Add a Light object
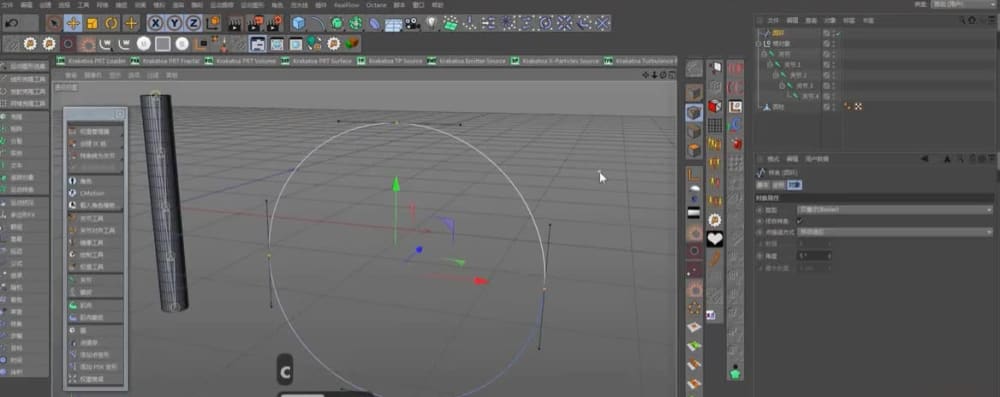Image resolution: width=1000 pixels, height=397 pixels. [432, 24]
